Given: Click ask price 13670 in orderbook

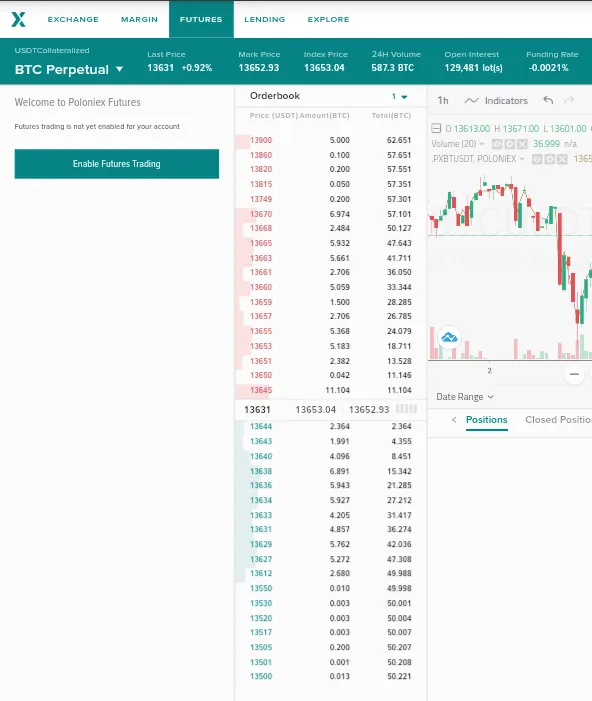Looking at the screenshot, I should tap(261, 214).
